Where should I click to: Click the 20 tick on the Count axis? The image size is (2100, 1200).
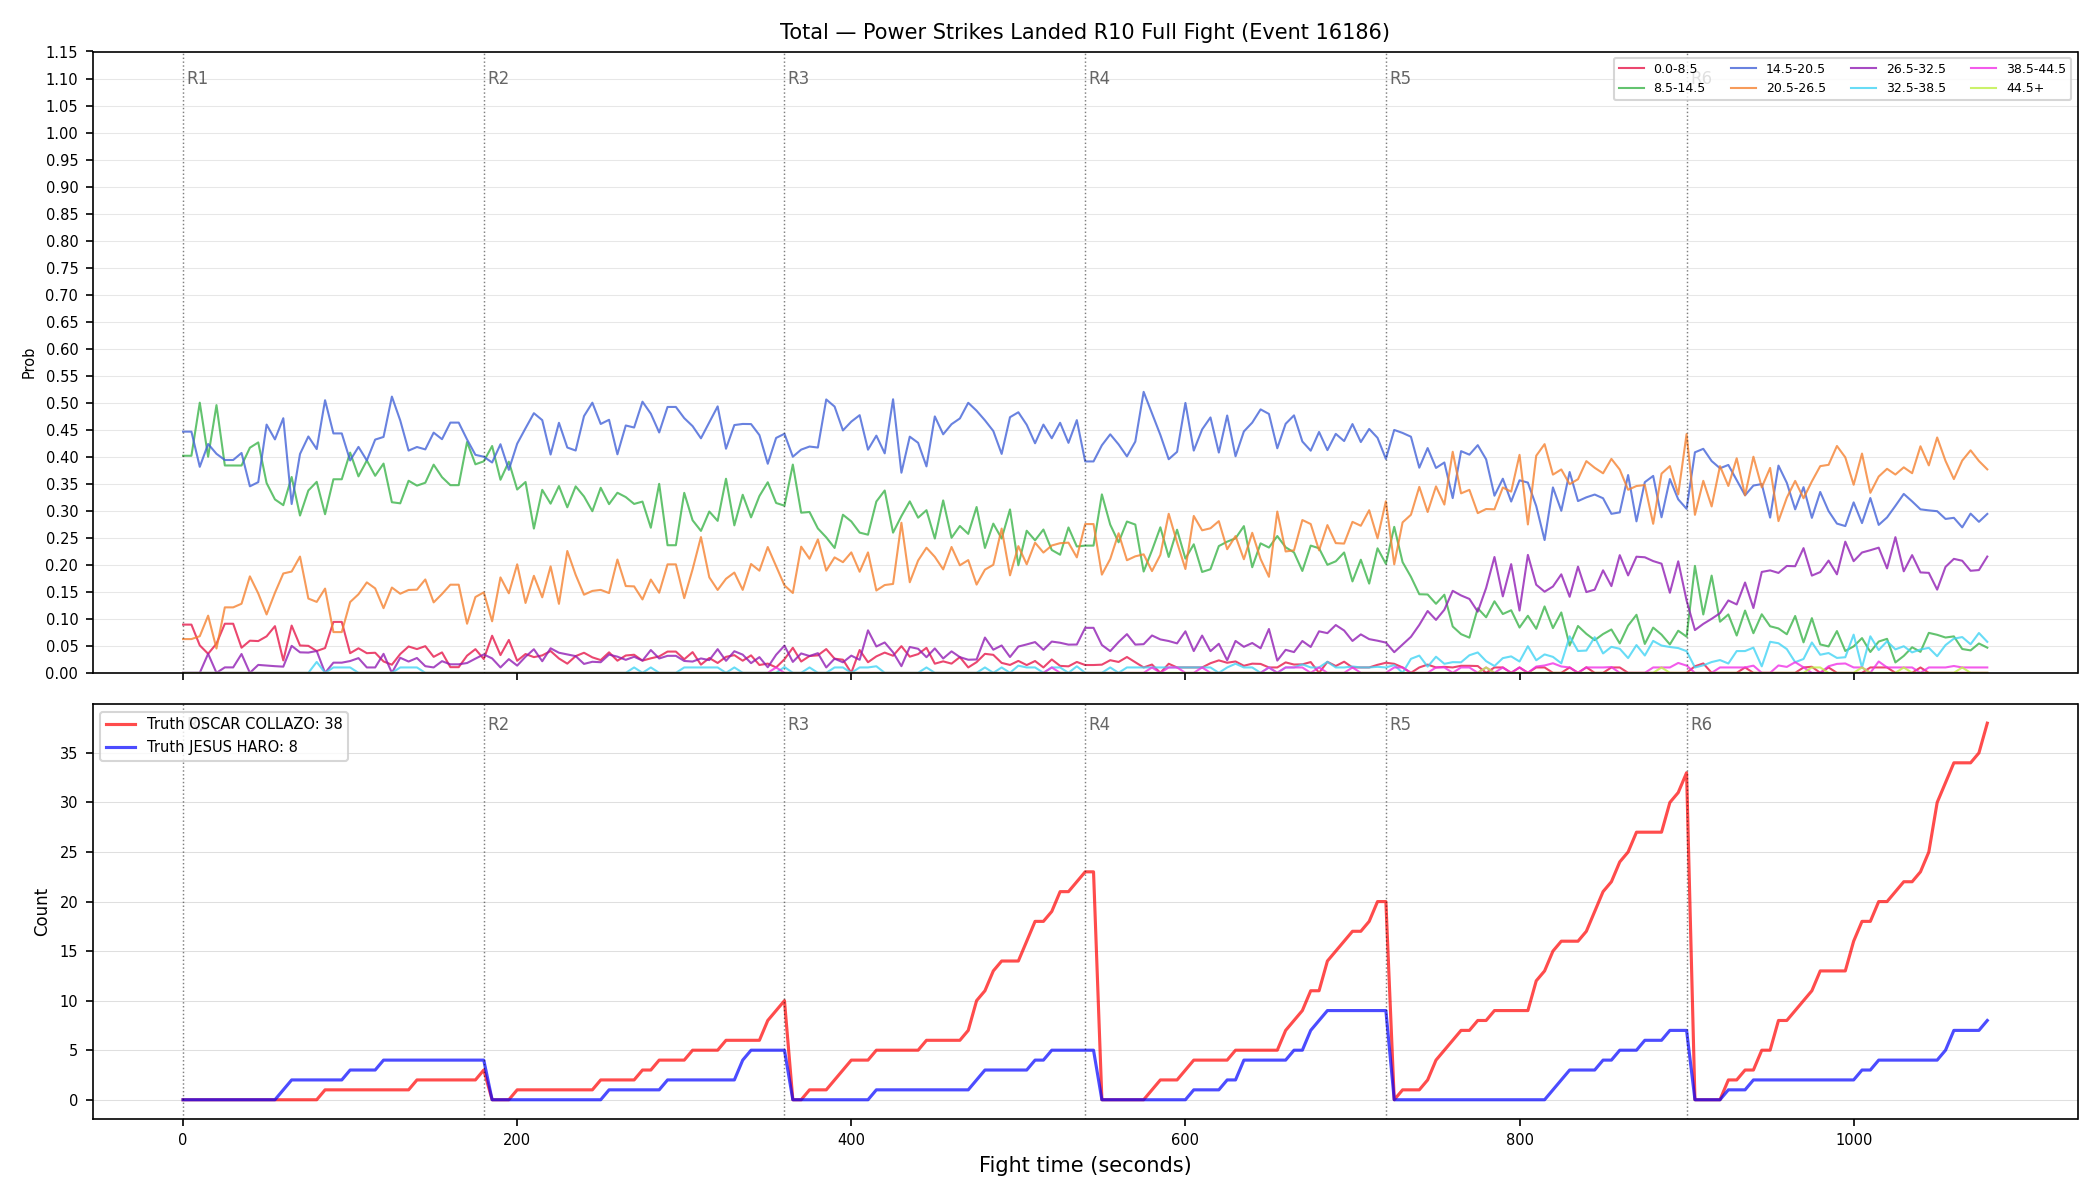click(69, 902)
